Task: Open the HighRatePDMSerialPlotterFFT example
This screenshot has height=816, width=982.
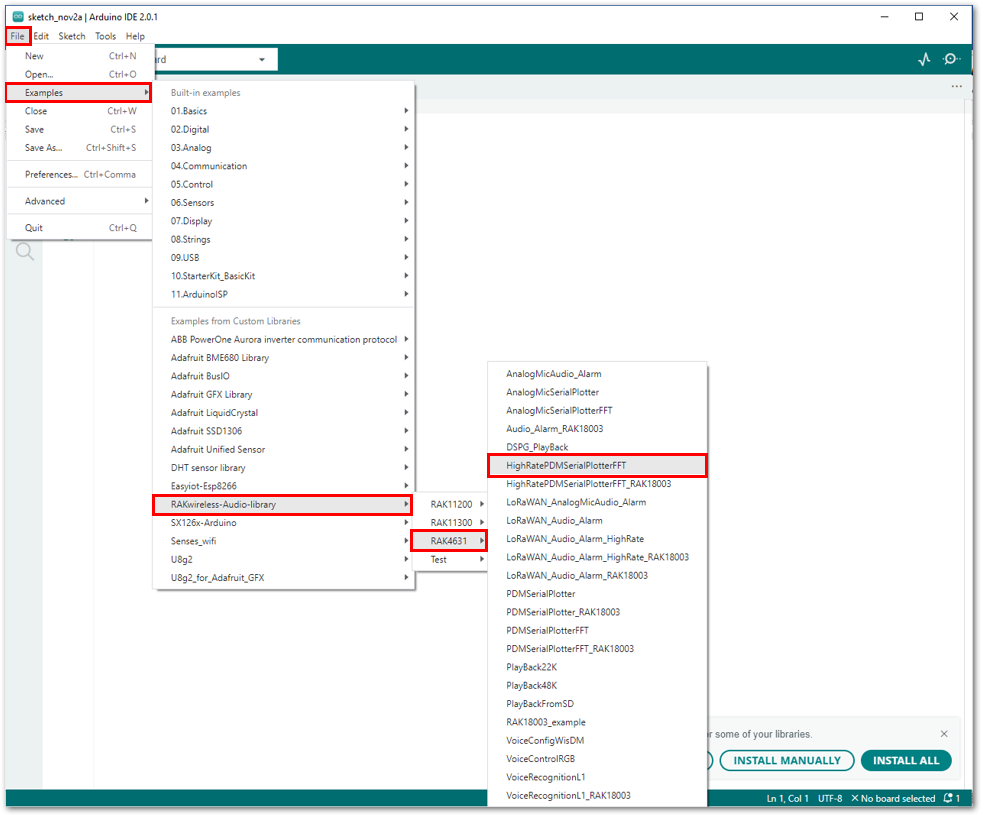Action: tap(597, 466)
